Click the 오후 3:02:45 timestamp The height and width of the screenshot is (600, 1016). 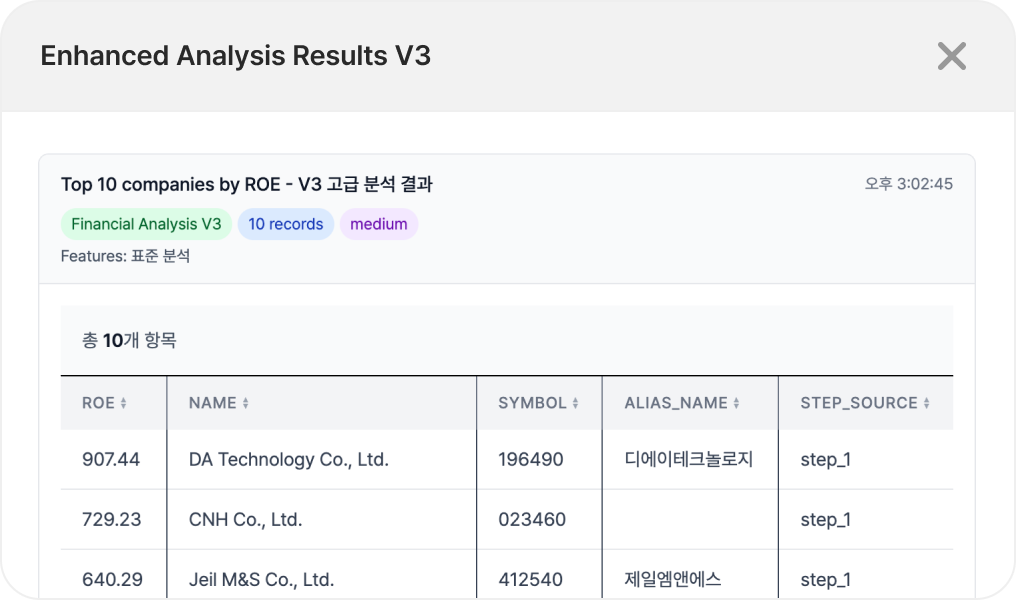[x=908, y=184]
